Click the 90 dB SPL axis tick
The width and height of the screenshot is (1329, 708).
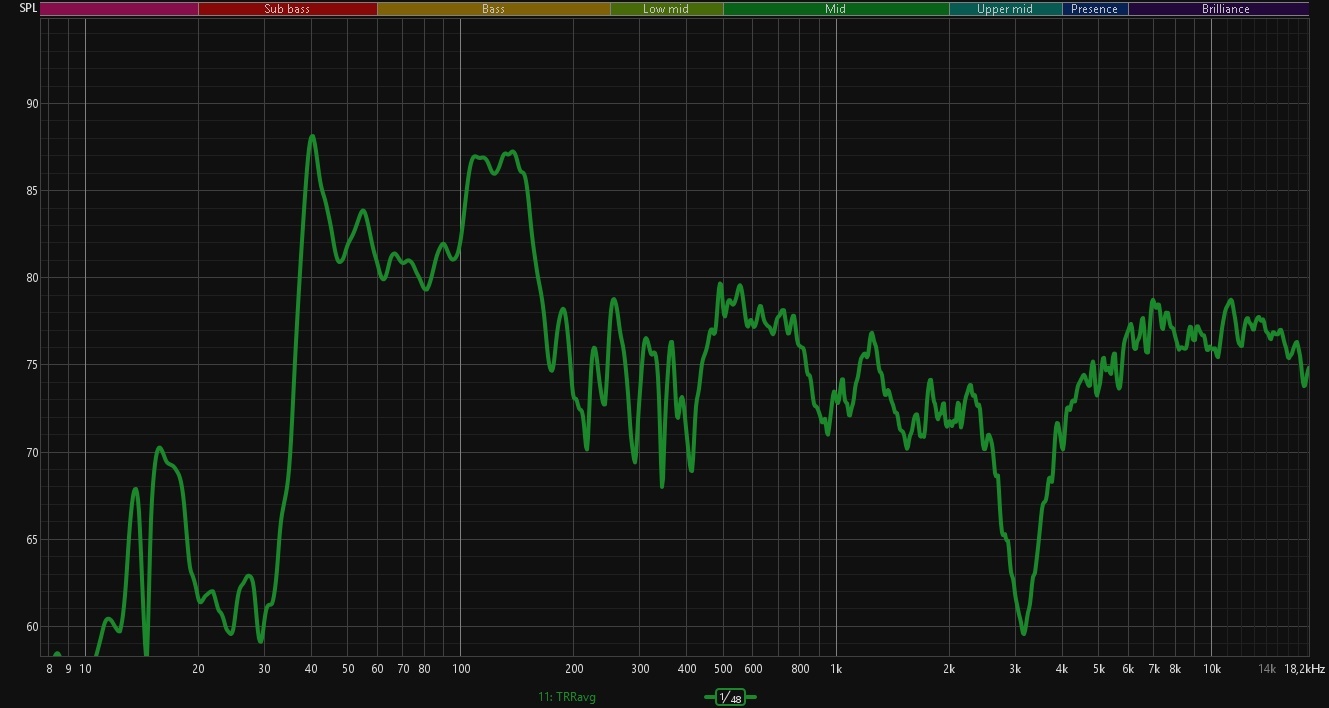[32, 104]
